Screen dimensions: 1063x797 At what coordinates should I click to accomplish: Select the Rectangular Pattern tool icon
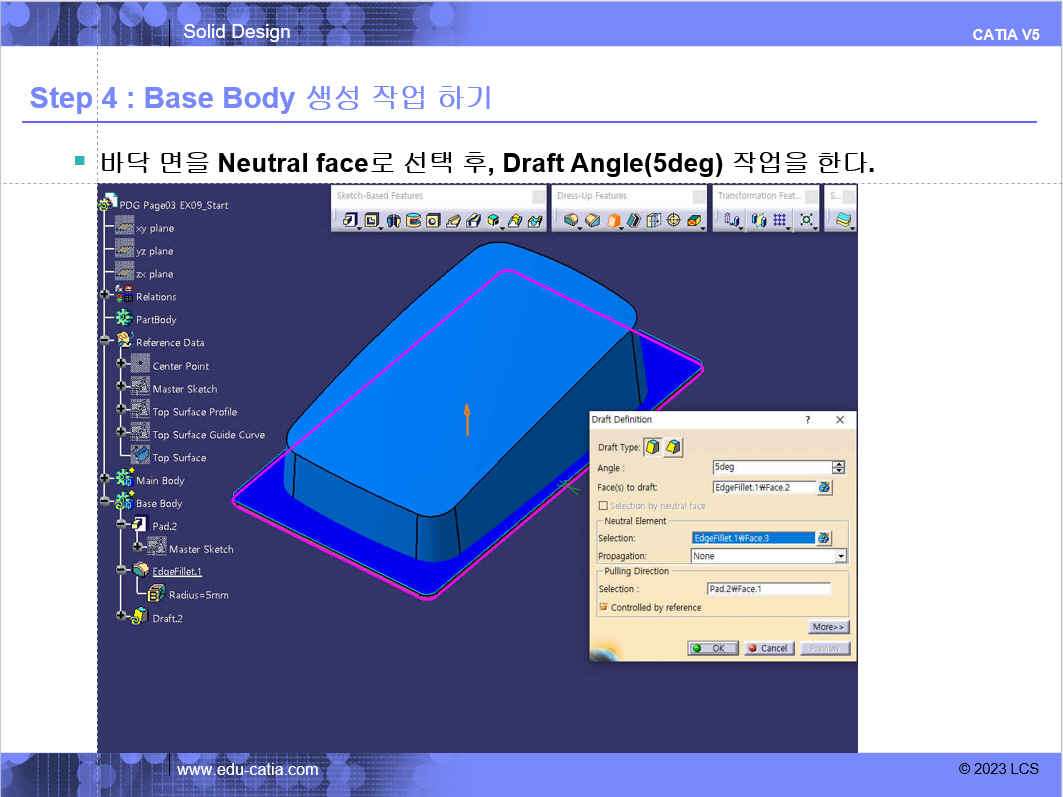[x=780, y=220]
